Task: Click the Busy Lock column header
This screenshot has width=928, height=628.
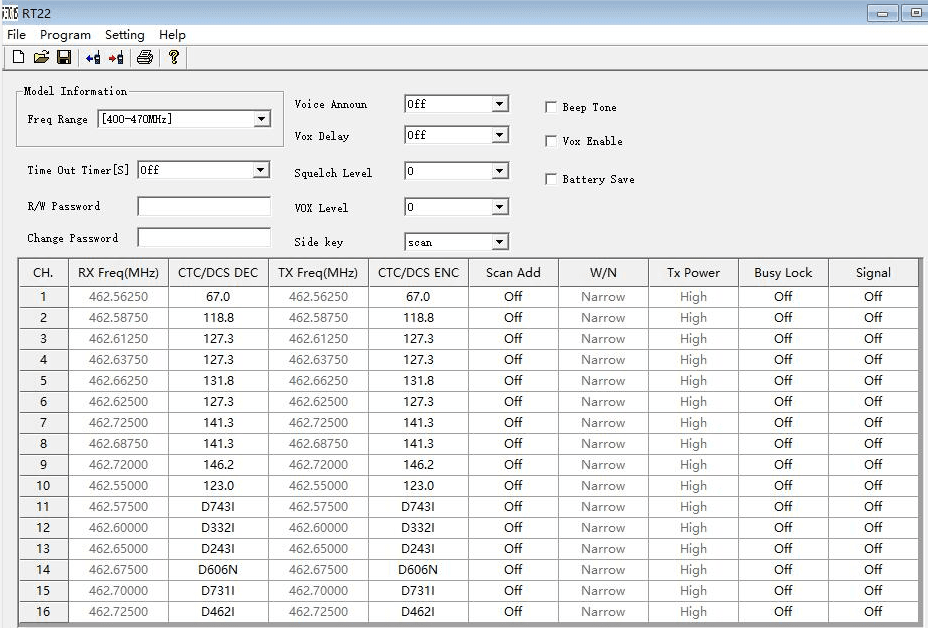Action: 783,272
